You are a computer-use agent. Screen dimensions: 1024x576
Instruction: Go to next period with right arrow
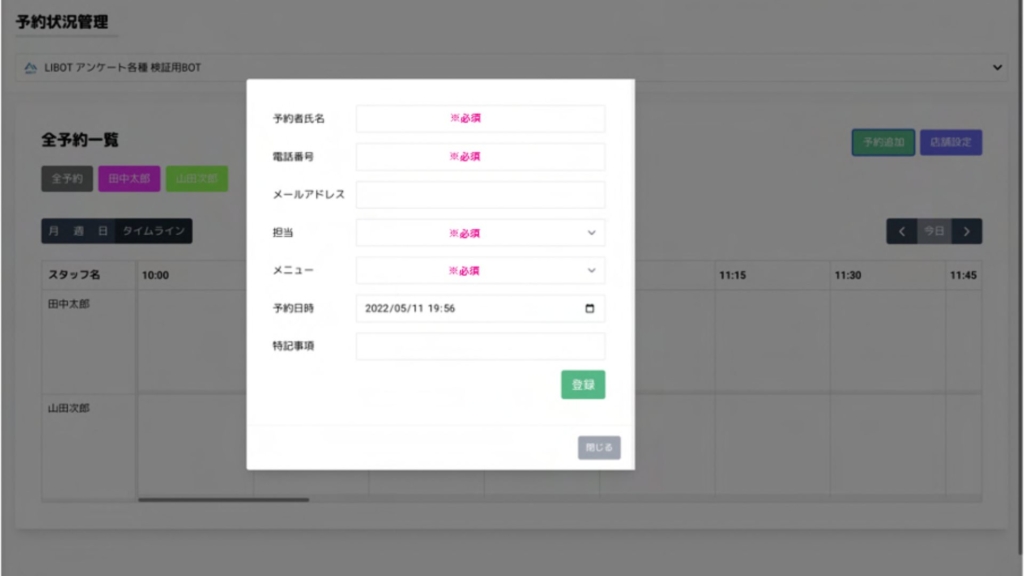[966, 231]
